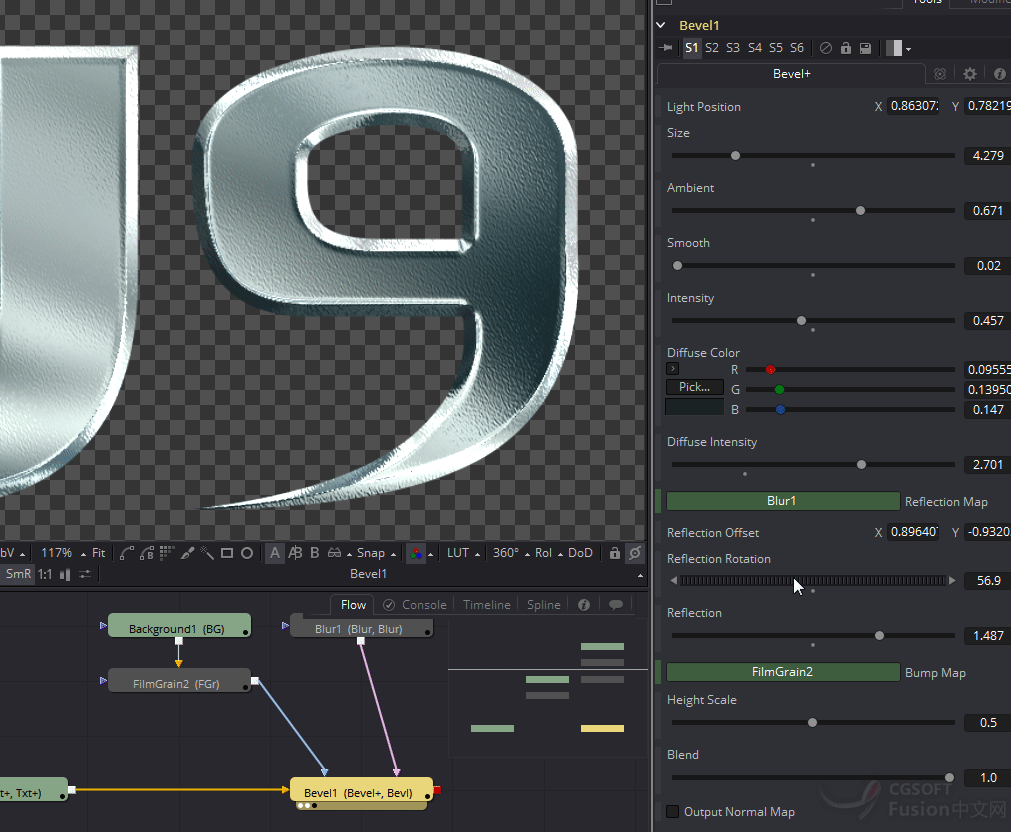Open the Info tab icon in tool controls

point(999,74)
